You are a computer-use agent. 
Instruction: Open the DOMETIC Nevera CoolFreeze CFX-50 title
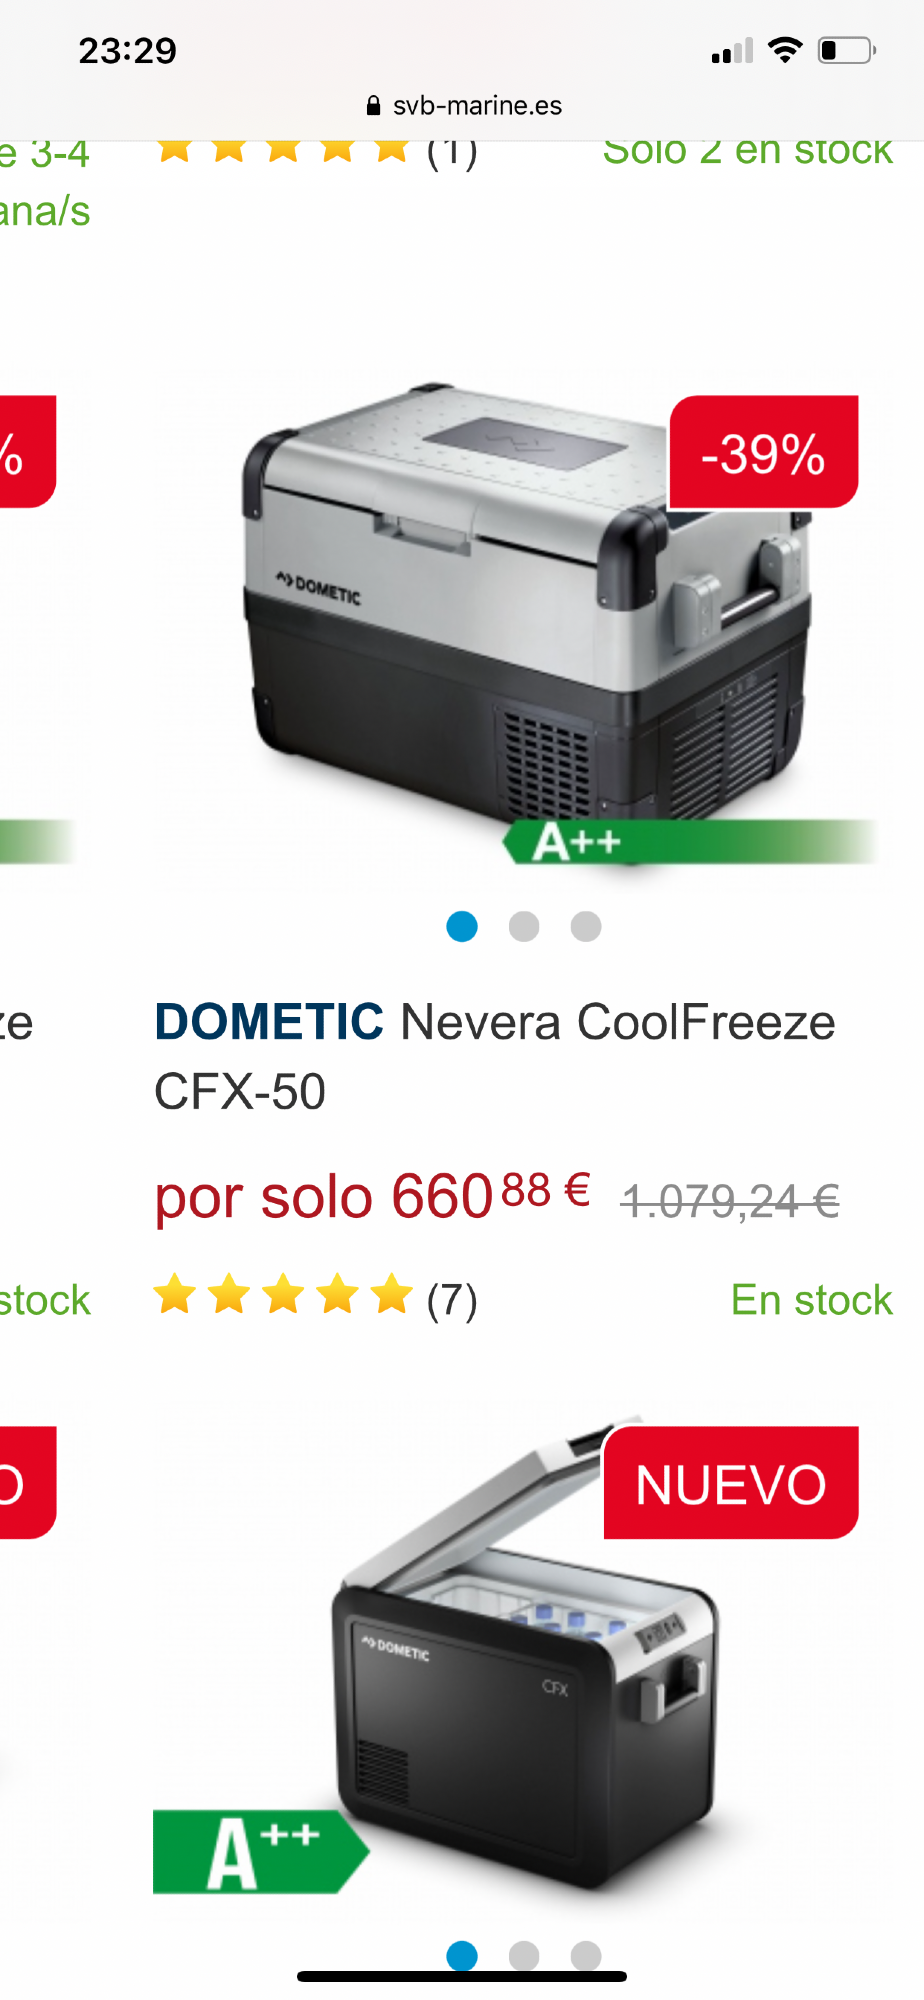coord(495,1056)
